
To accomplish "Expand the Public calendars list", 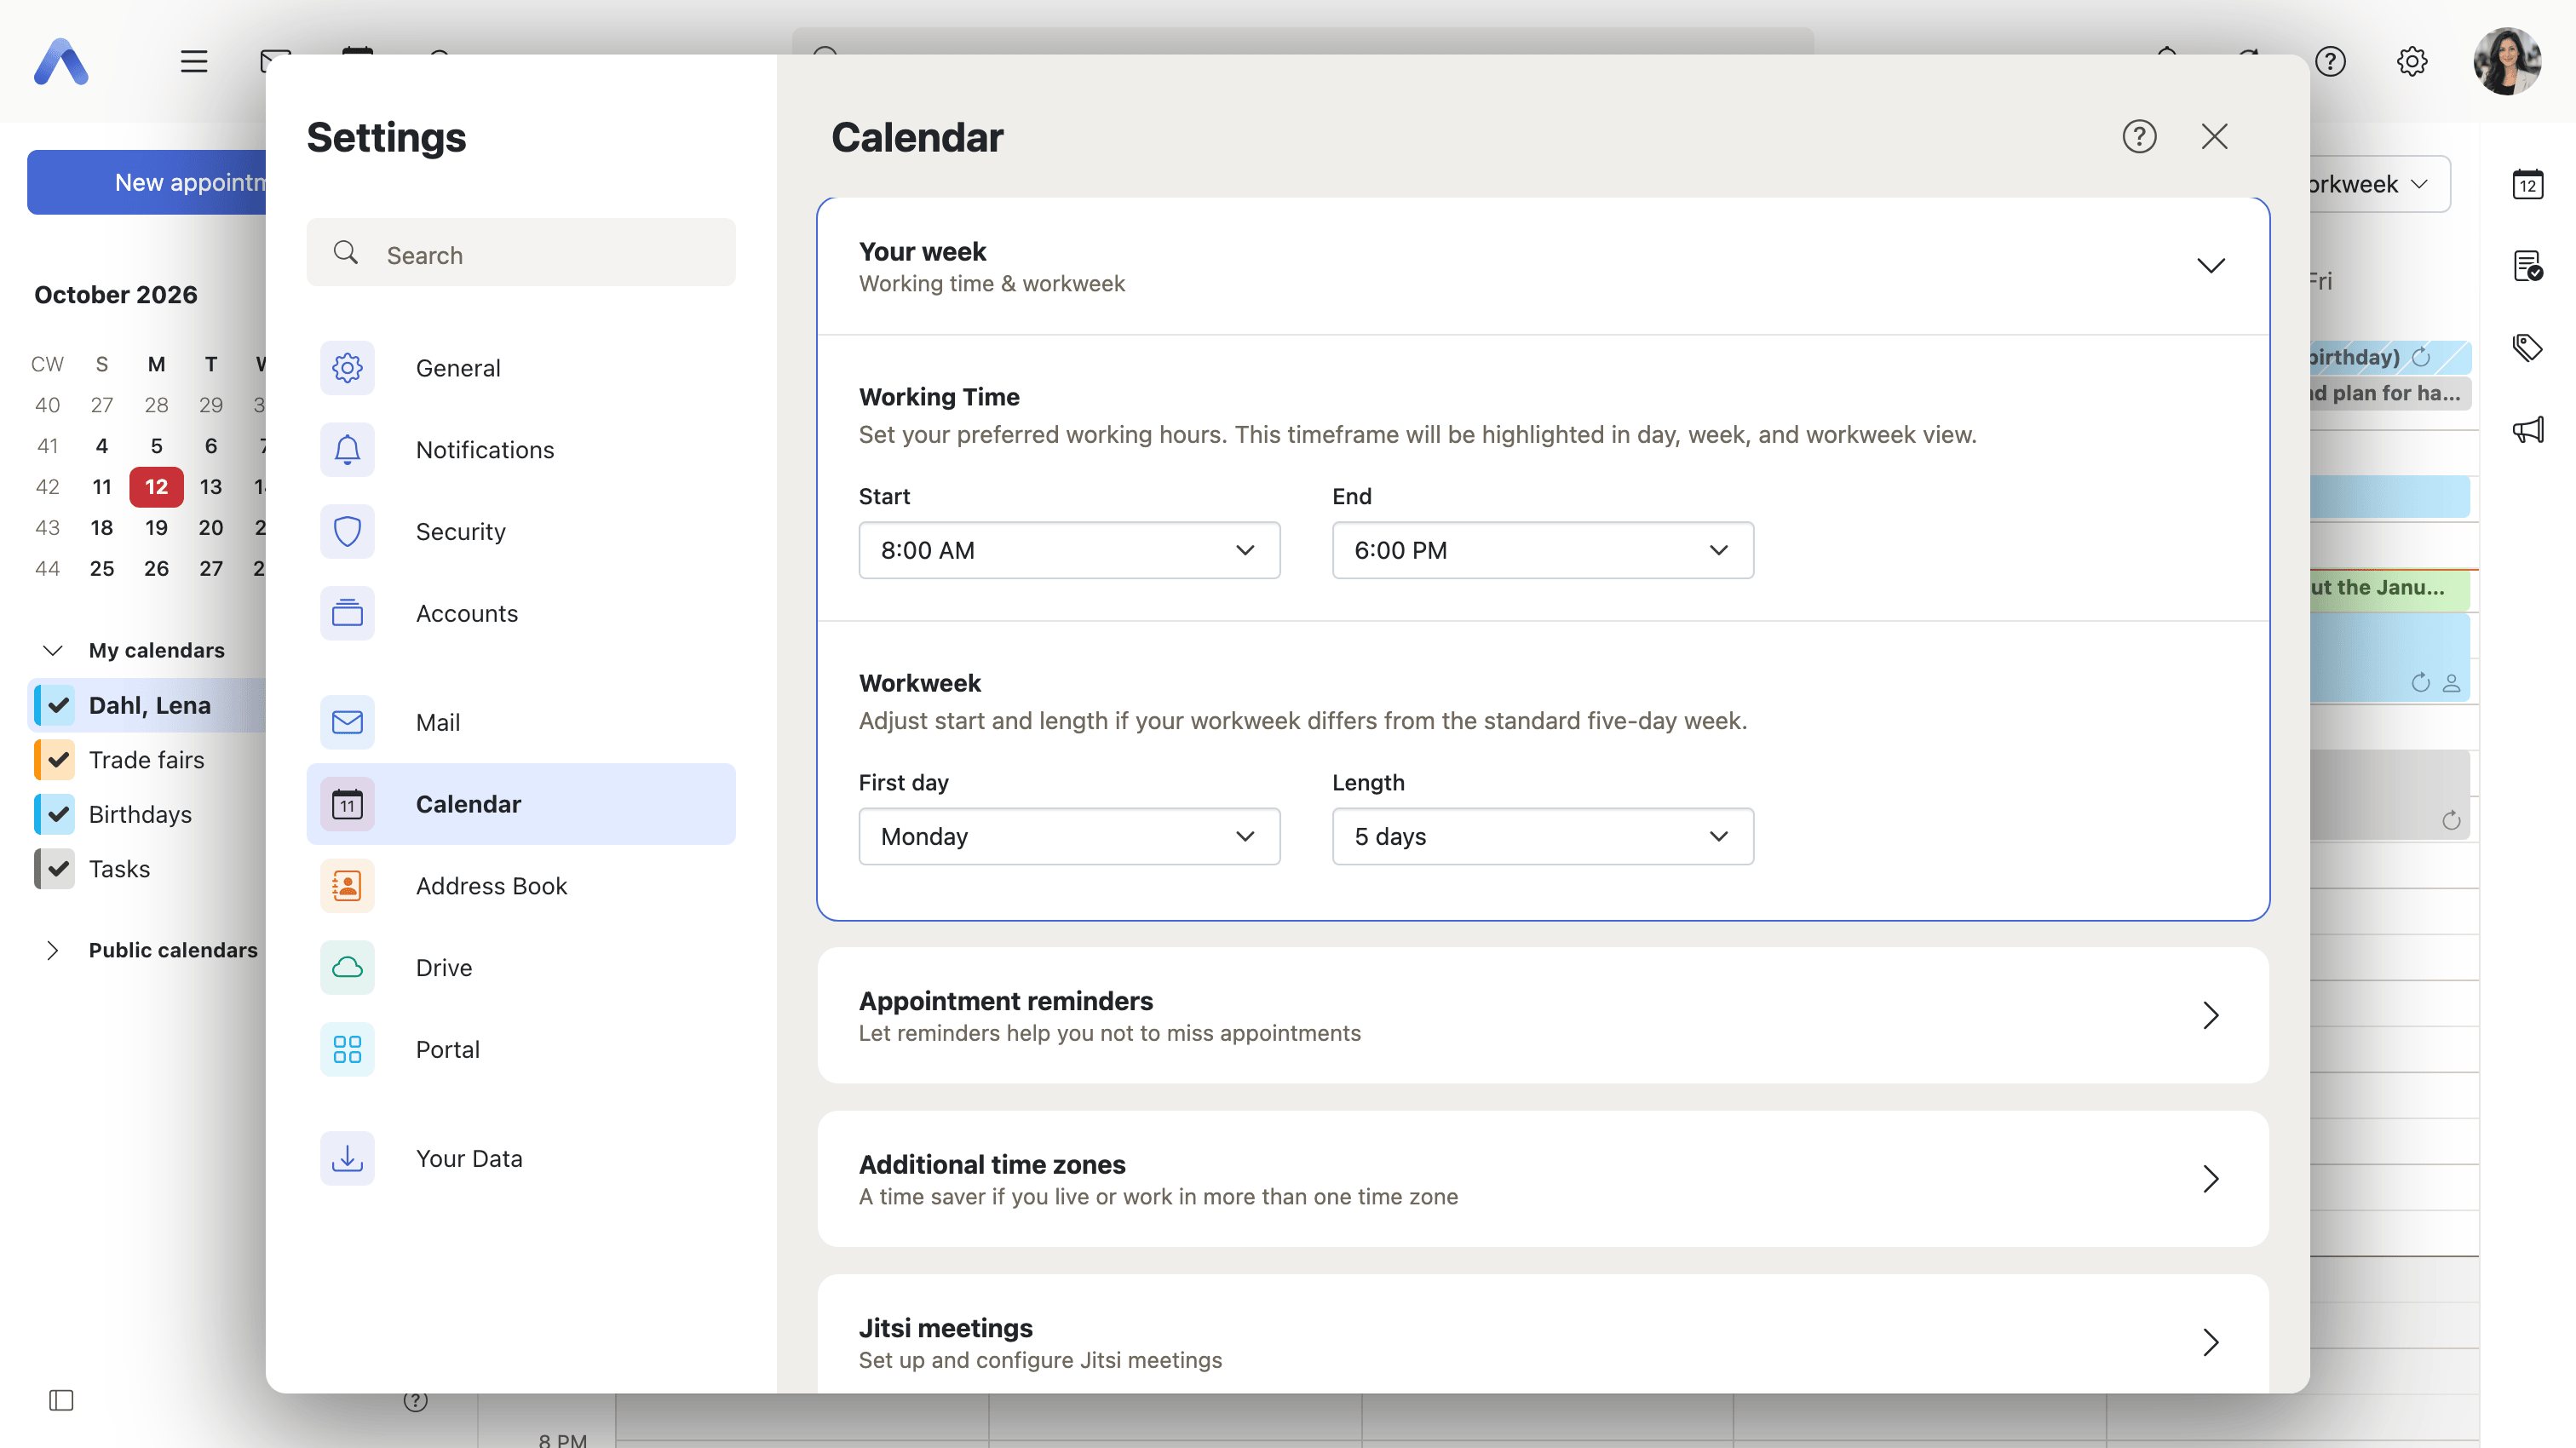I will pos(53,950).
